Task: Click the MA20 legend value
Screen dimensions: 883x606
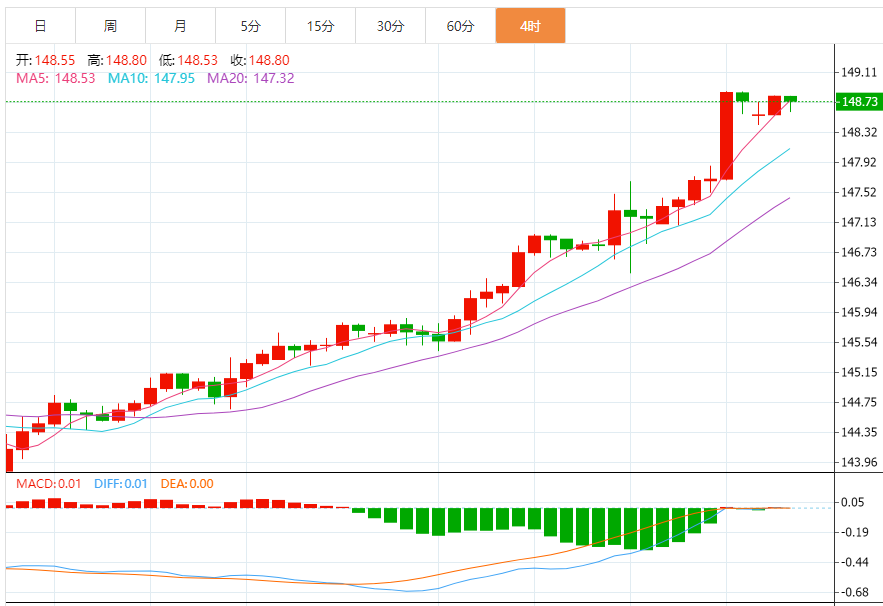Action: point(251,78)
